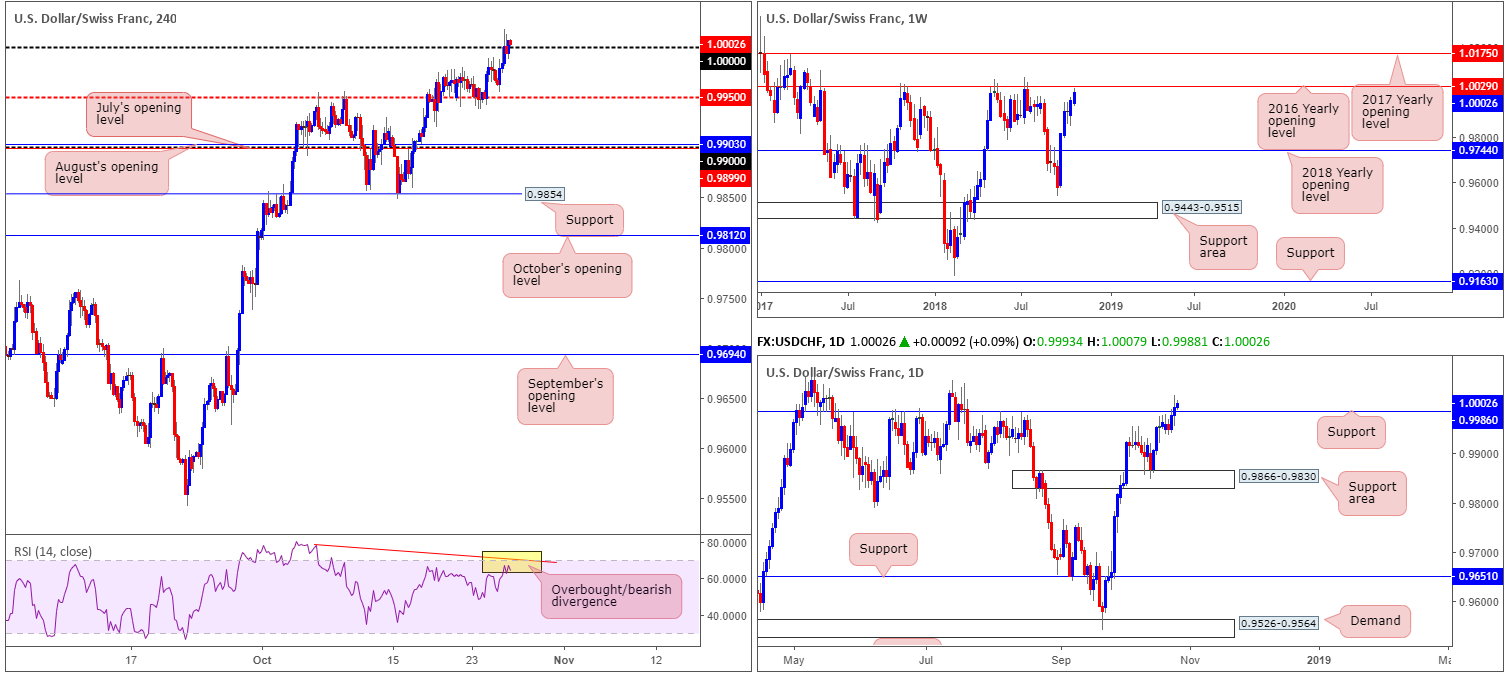The width and height of the screenshot is (1508, 675).
Task: Click the 0.97500 price axis label
Action: tap(726, 299)
